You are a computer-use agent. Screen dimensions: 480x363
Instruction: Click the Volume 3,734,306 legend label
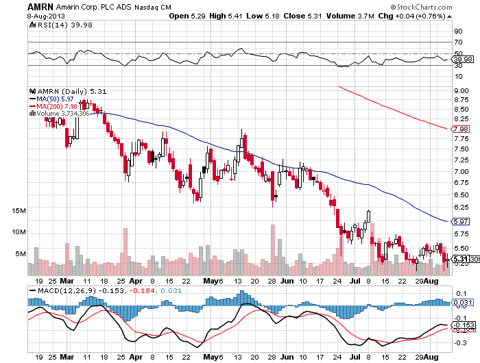63,114
